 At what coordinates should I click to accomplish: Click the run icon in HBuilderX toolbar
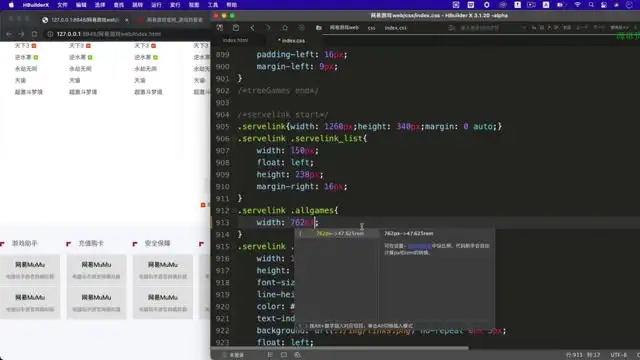coord(301,28)
